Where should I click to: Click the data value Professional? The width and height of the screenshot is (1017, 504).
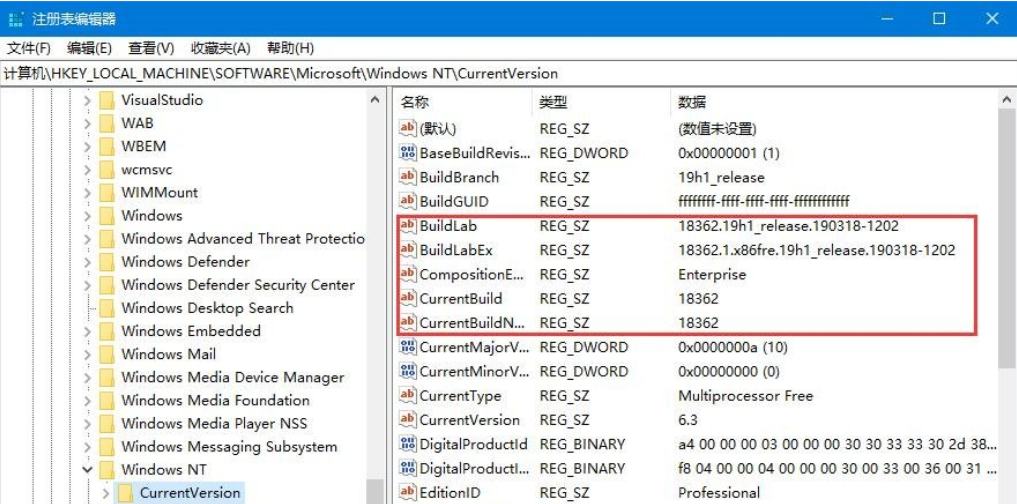pos(719,493)
